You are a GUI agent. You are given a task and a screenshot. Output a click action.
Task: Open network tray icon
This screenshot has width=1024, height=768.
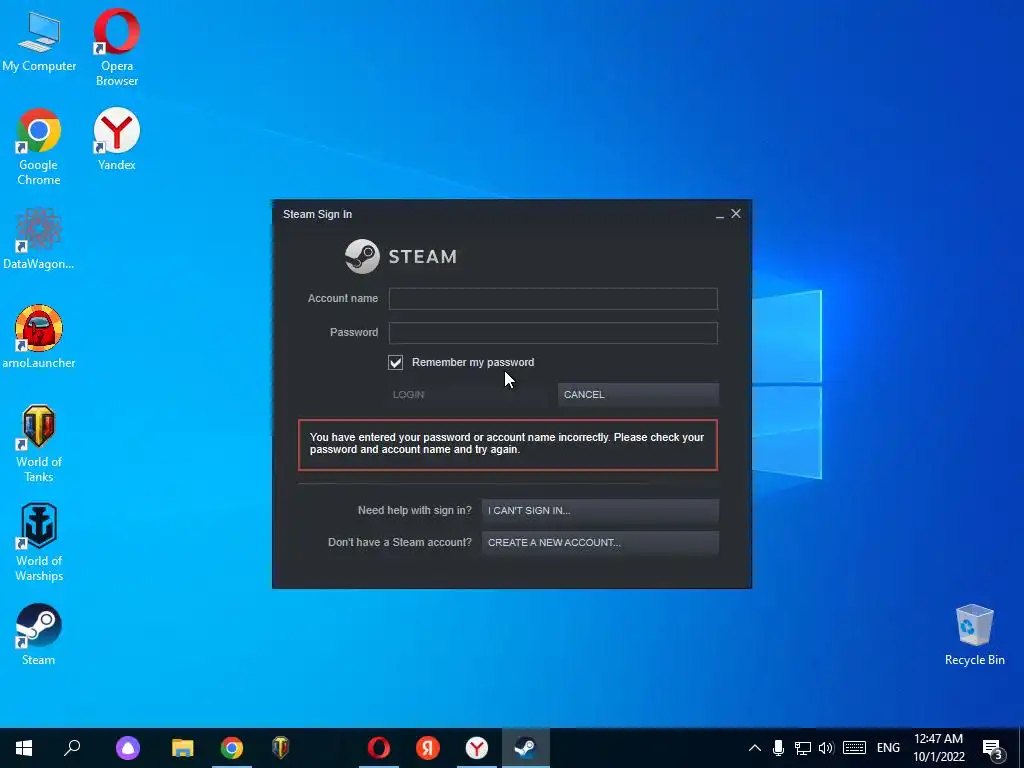pyautogui.click(x=803, y=748)
